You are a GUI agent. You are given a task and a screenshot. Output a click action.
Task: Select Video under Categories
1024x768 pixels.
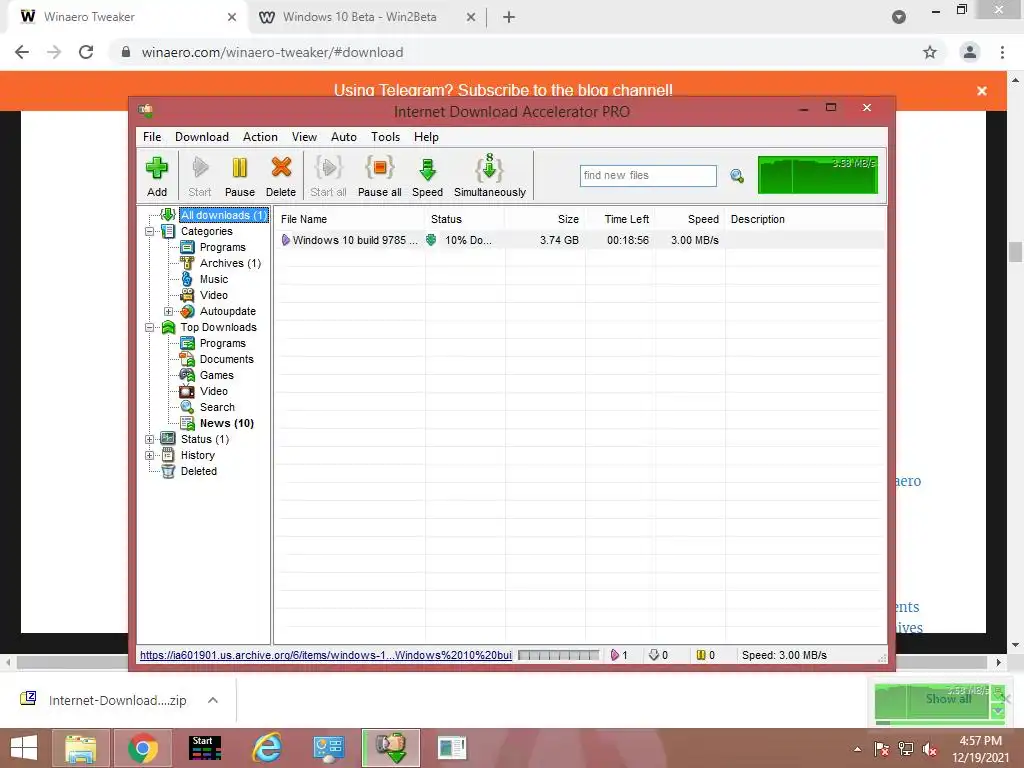click(x=214, y=295)
